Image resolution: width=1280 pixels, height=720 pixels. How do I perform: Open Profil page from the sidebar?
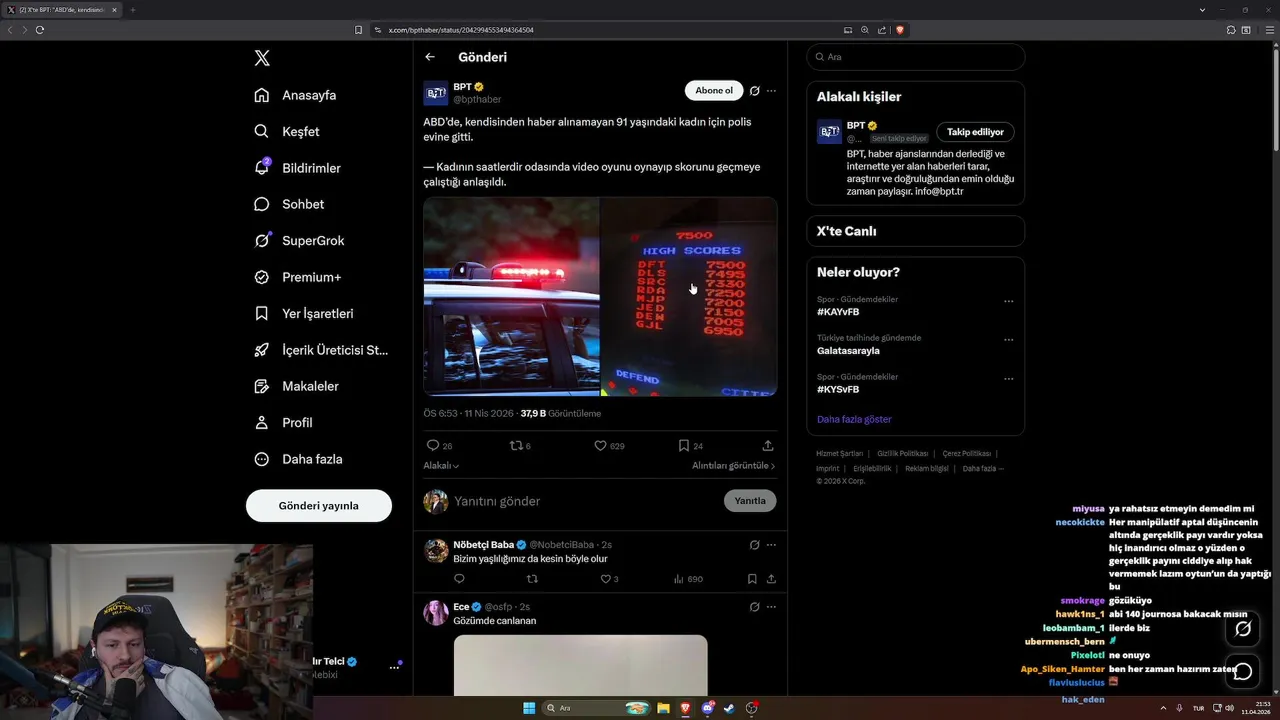(x=283, y=422)
